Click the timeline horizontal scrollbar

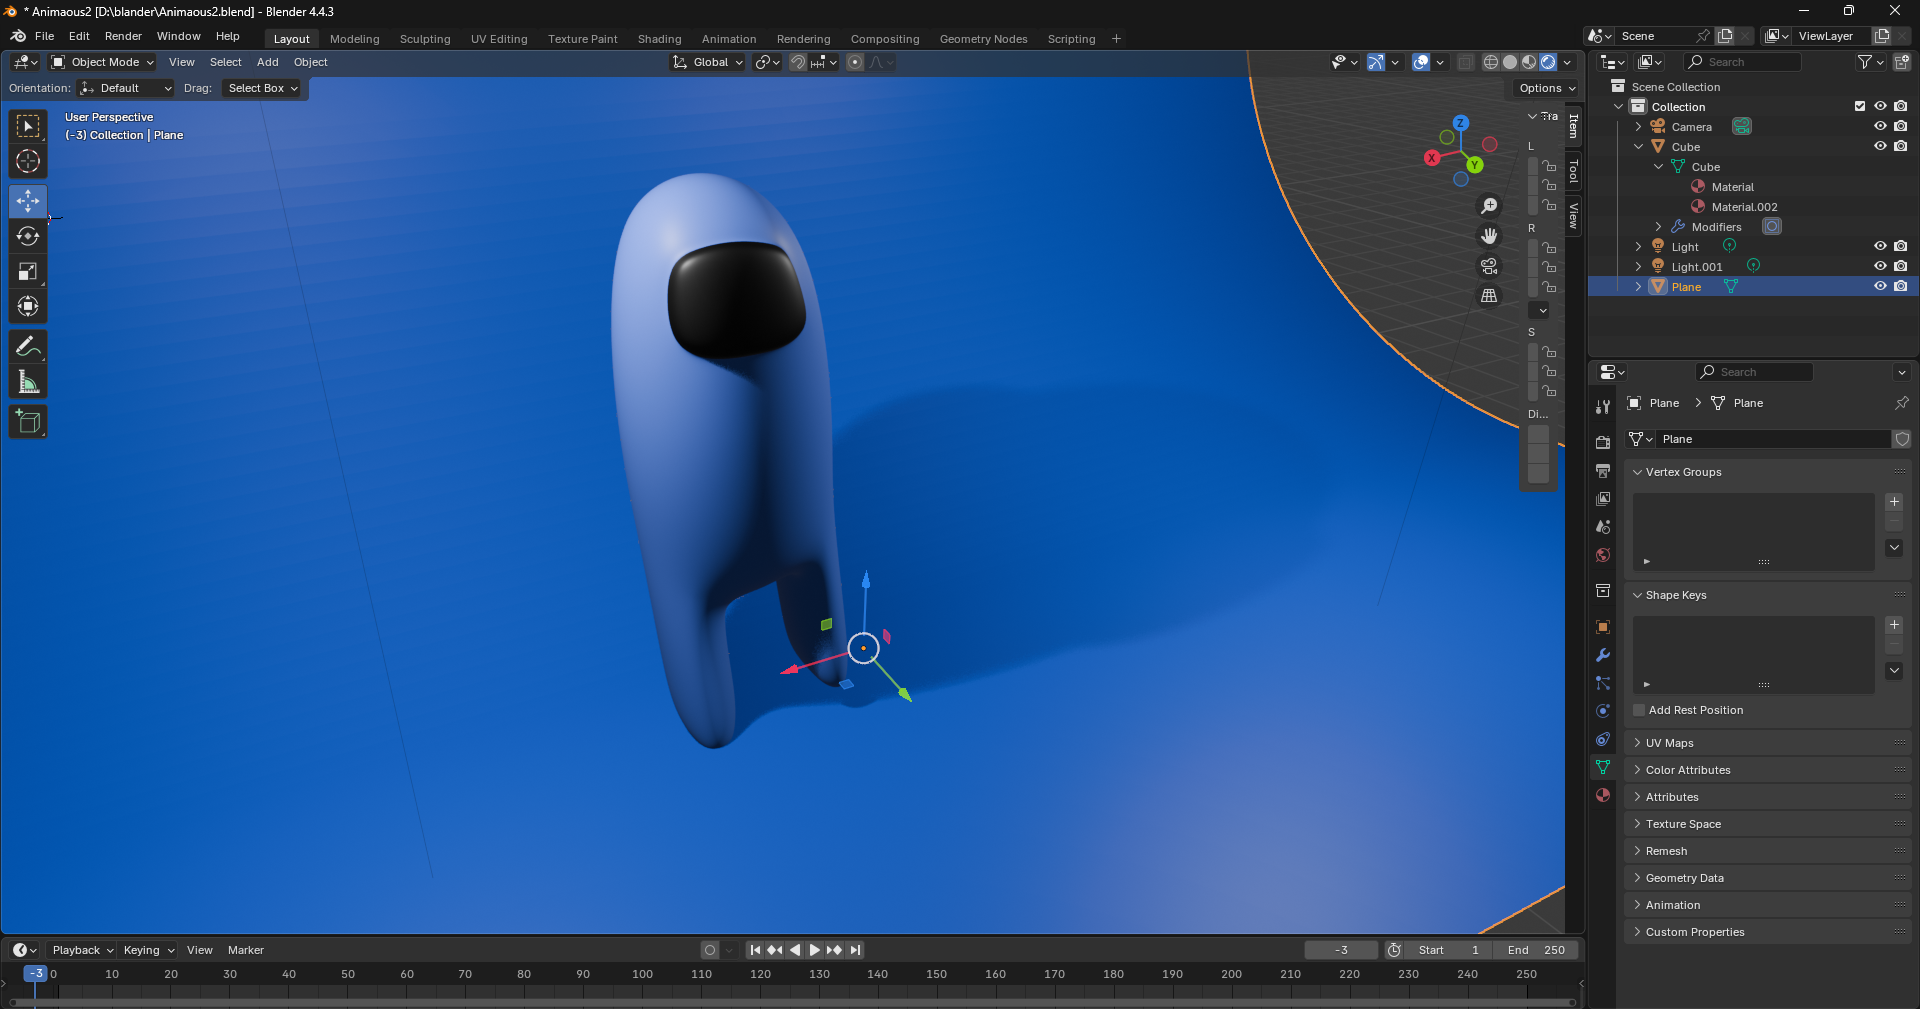[x=792, y=1002]
